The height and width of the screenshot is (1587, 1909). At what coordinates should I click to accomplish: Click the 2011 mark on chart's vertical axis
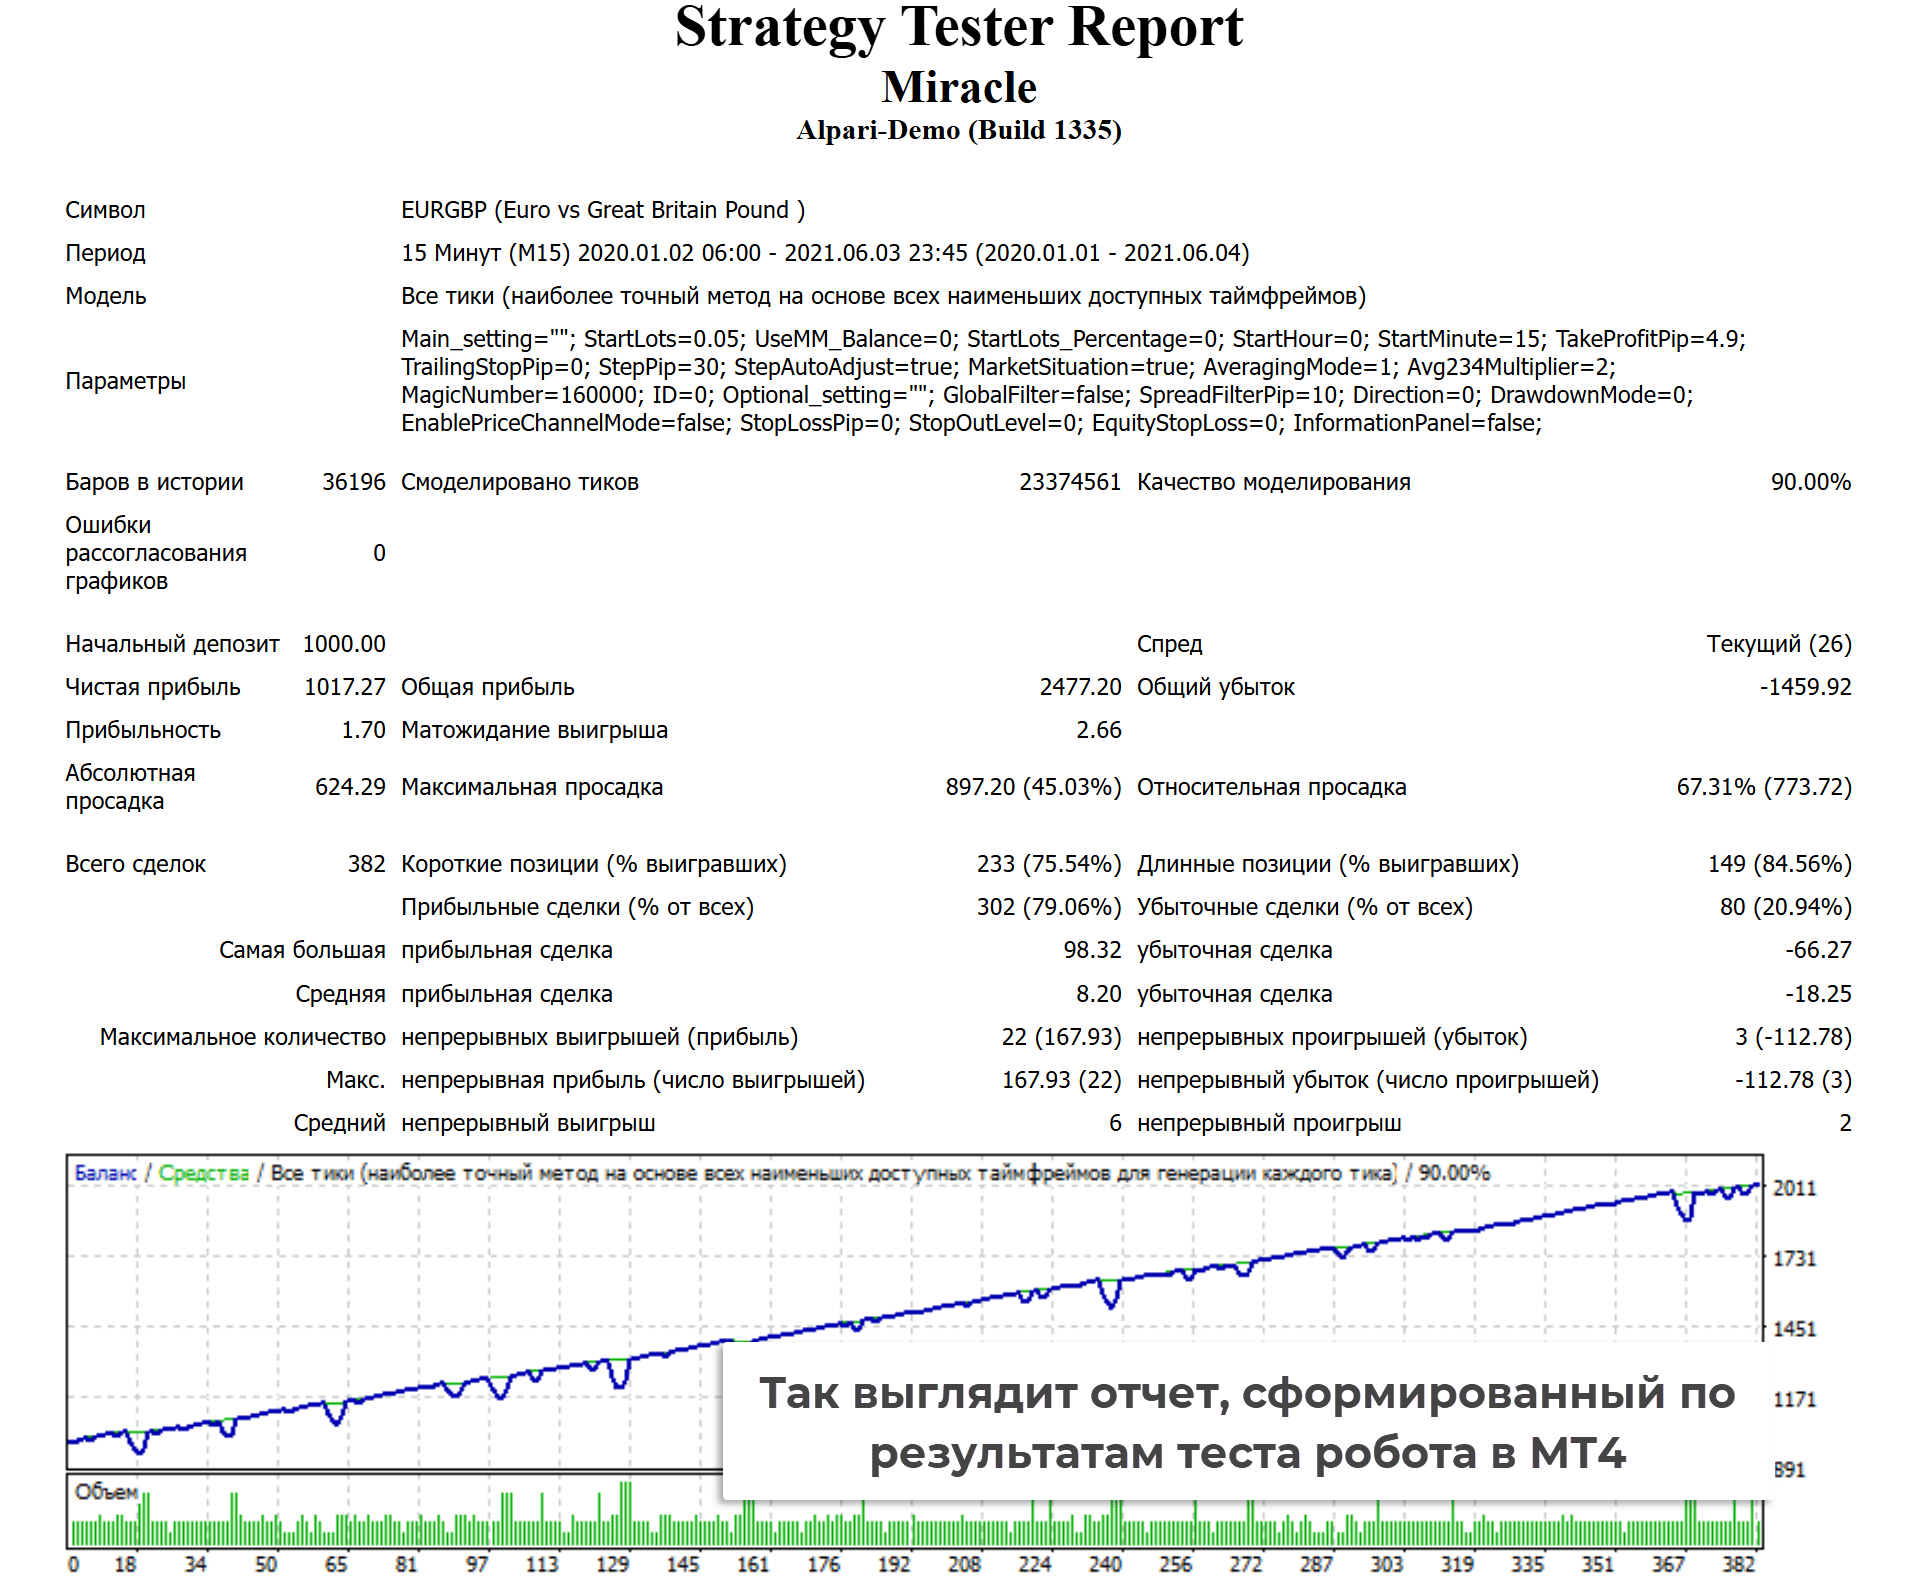1793,1188
